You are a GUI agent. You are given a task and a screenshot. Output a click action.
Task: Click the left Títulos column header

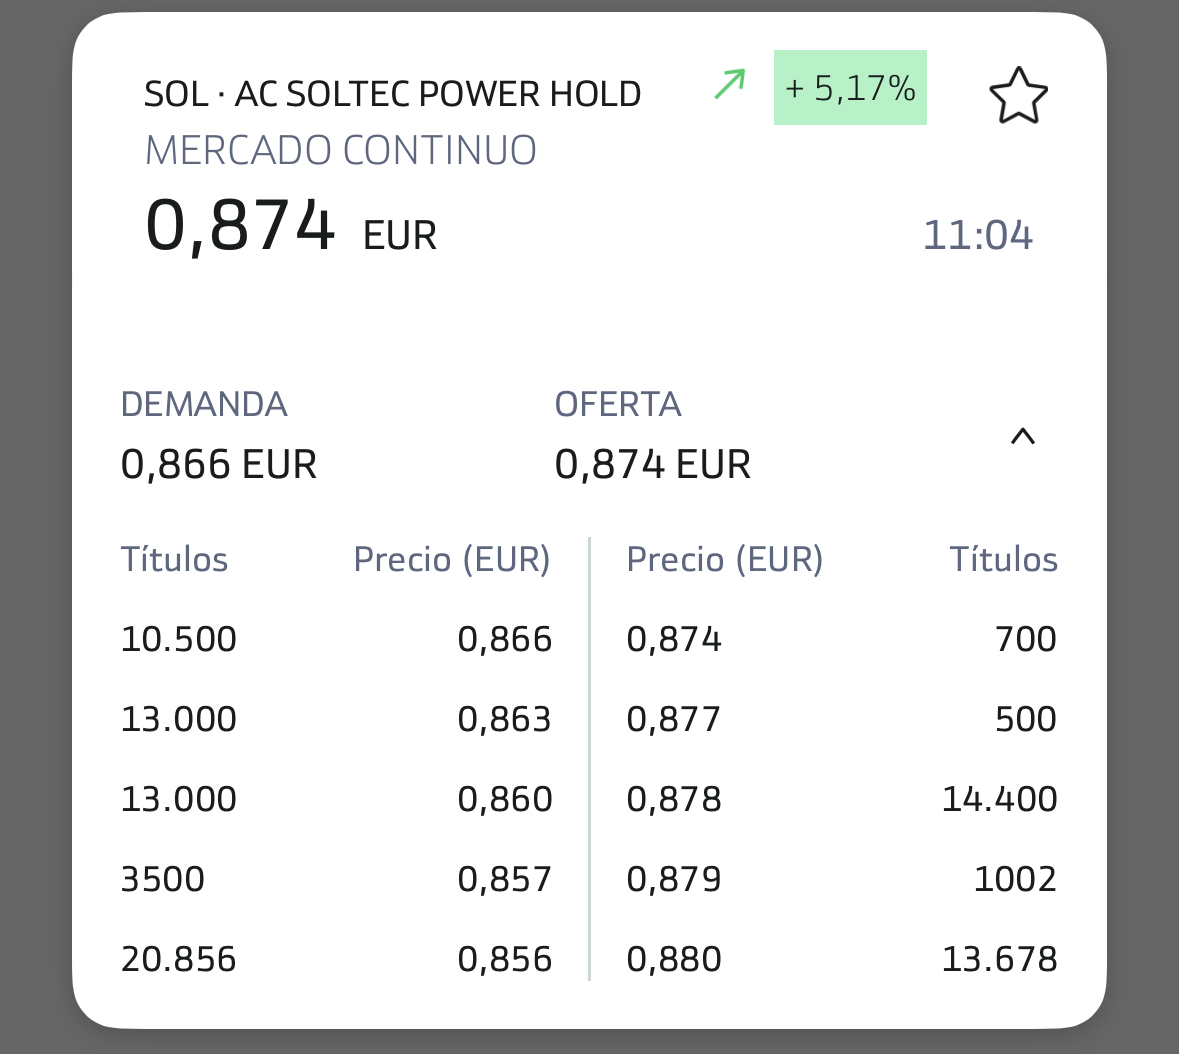pyautogui.click(x=174, y=560)
